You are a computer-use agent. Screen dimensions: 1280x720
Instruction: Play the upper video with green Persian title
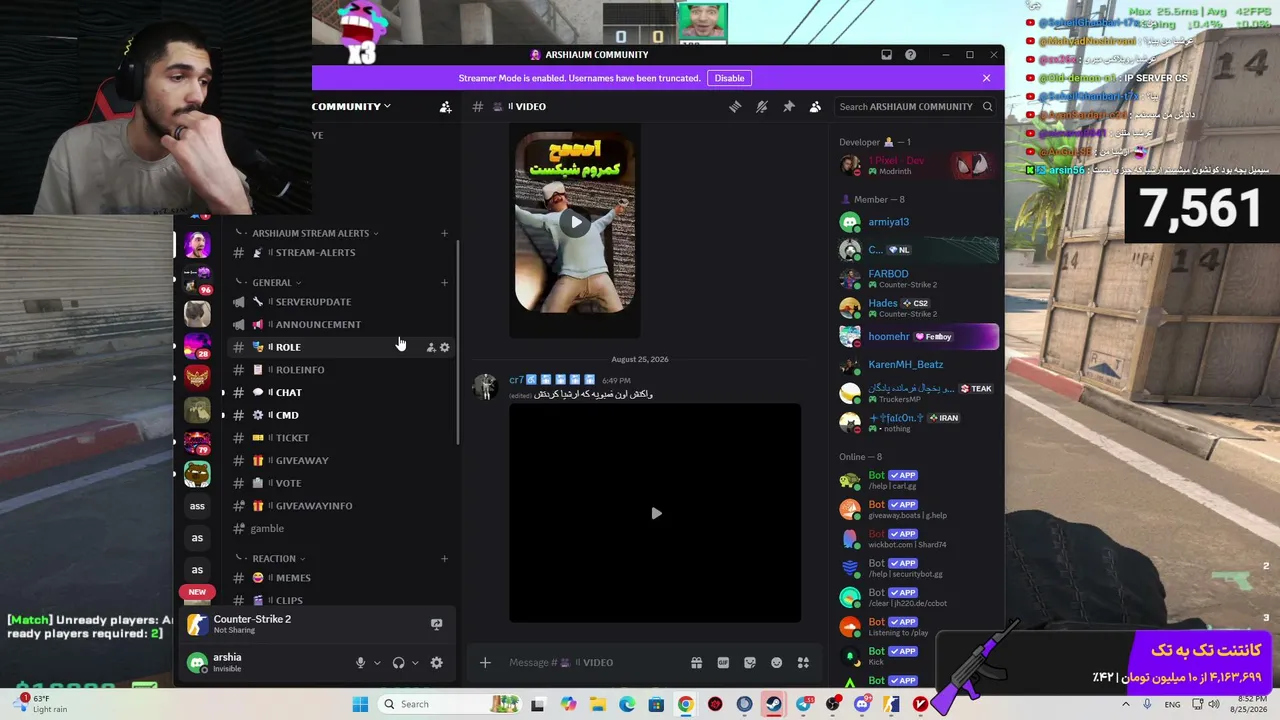click(575, 222)
